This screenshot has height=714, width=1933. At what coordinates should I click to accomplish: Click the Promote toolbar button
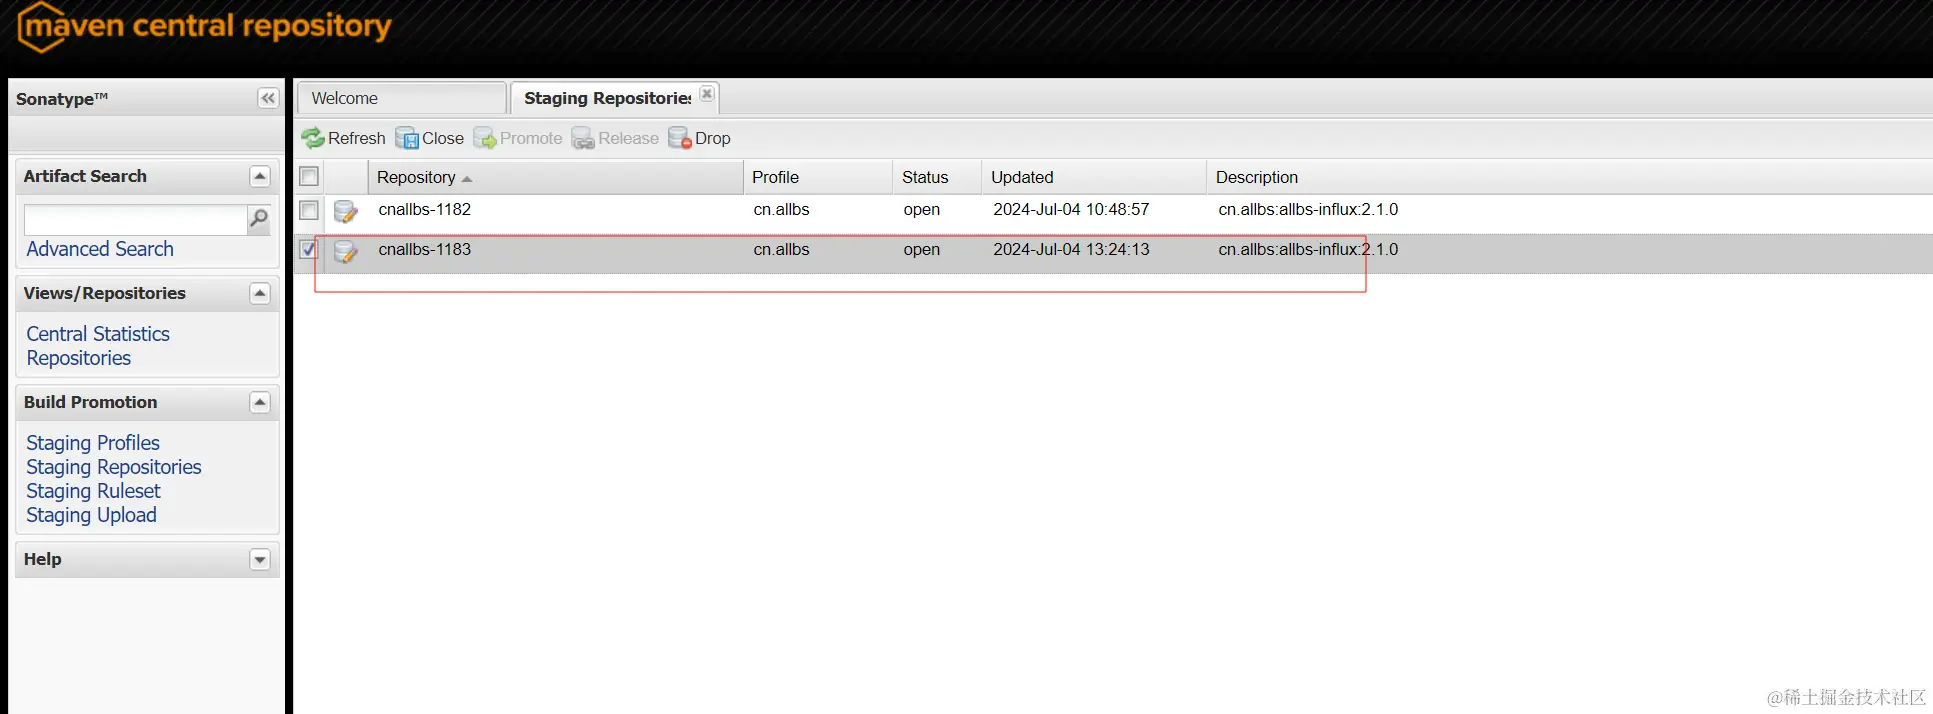518,138
